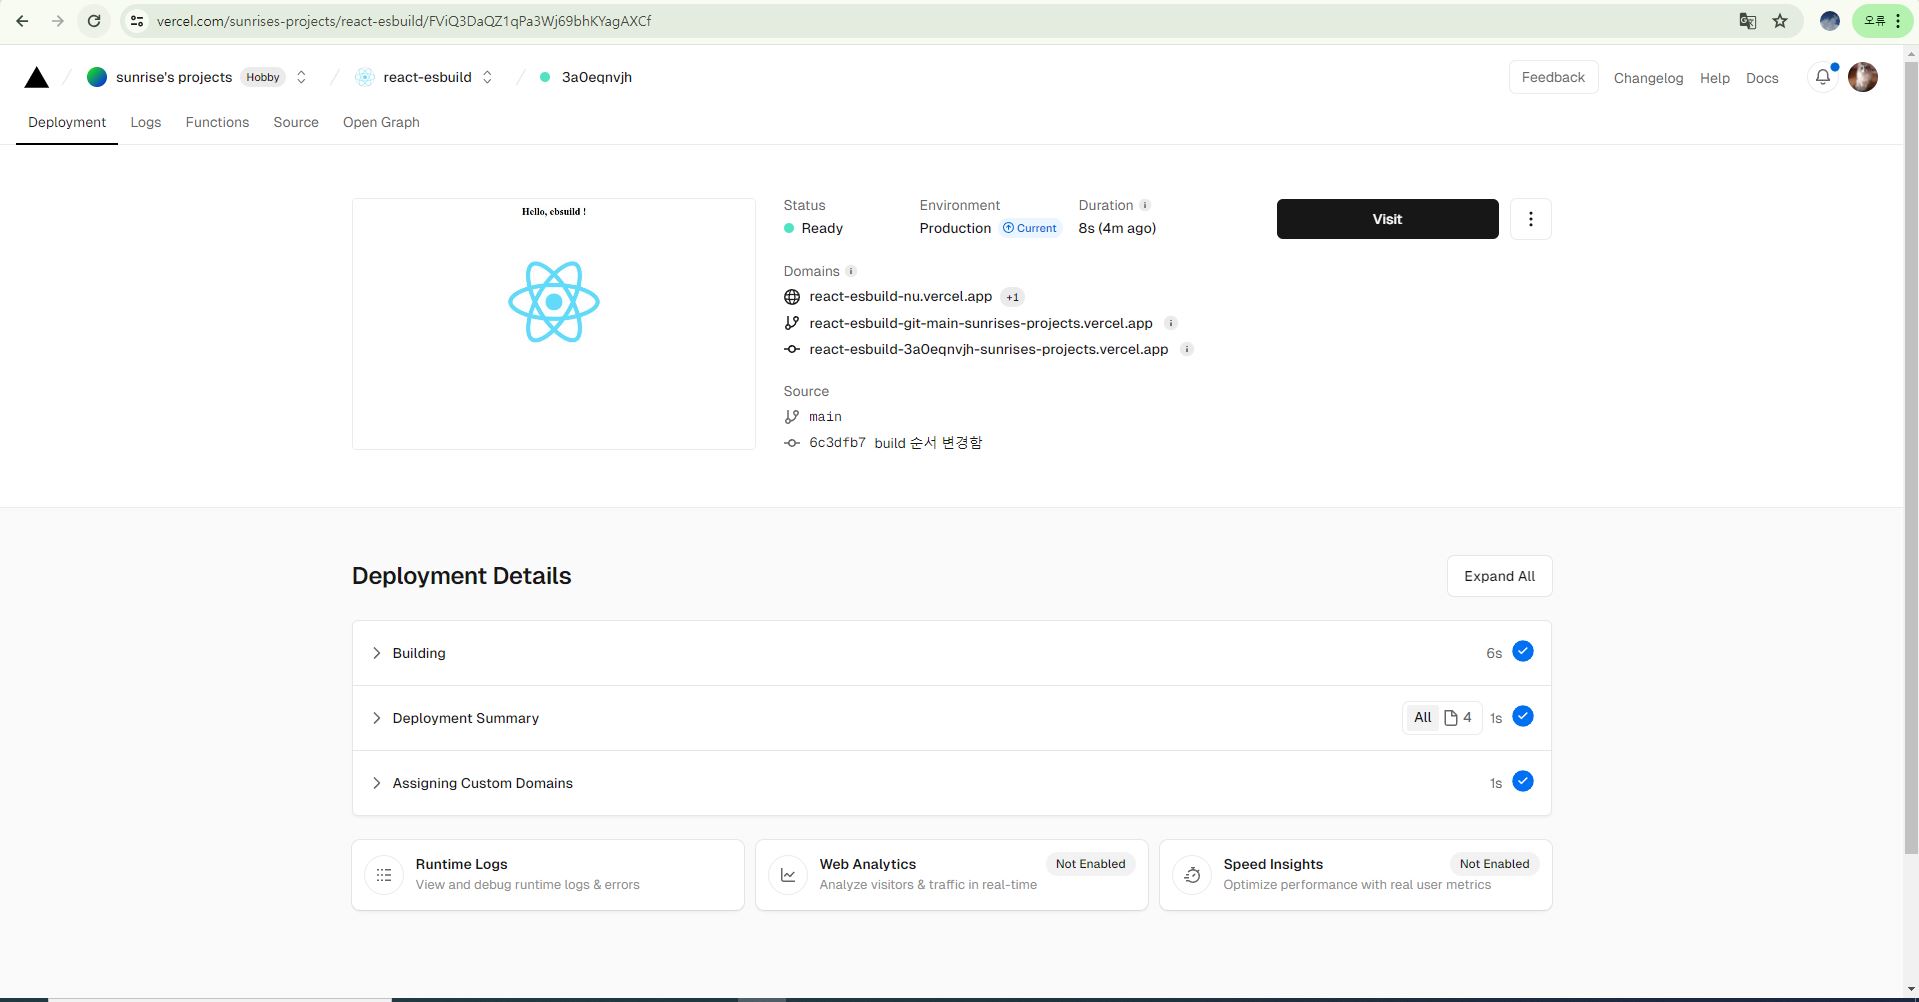Click info icon next to the git-main domain

point(1171,323)
